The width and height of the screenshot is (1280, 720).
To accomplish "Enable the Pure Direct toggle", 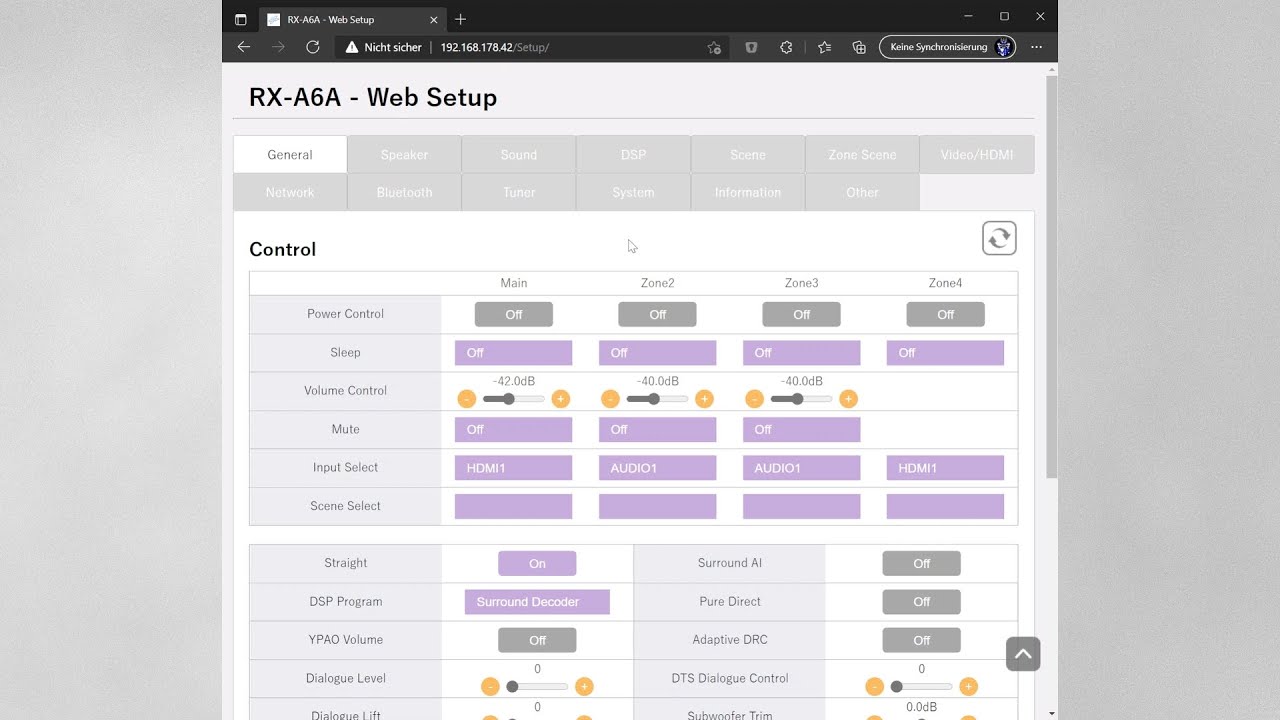I will coord(922,602).
